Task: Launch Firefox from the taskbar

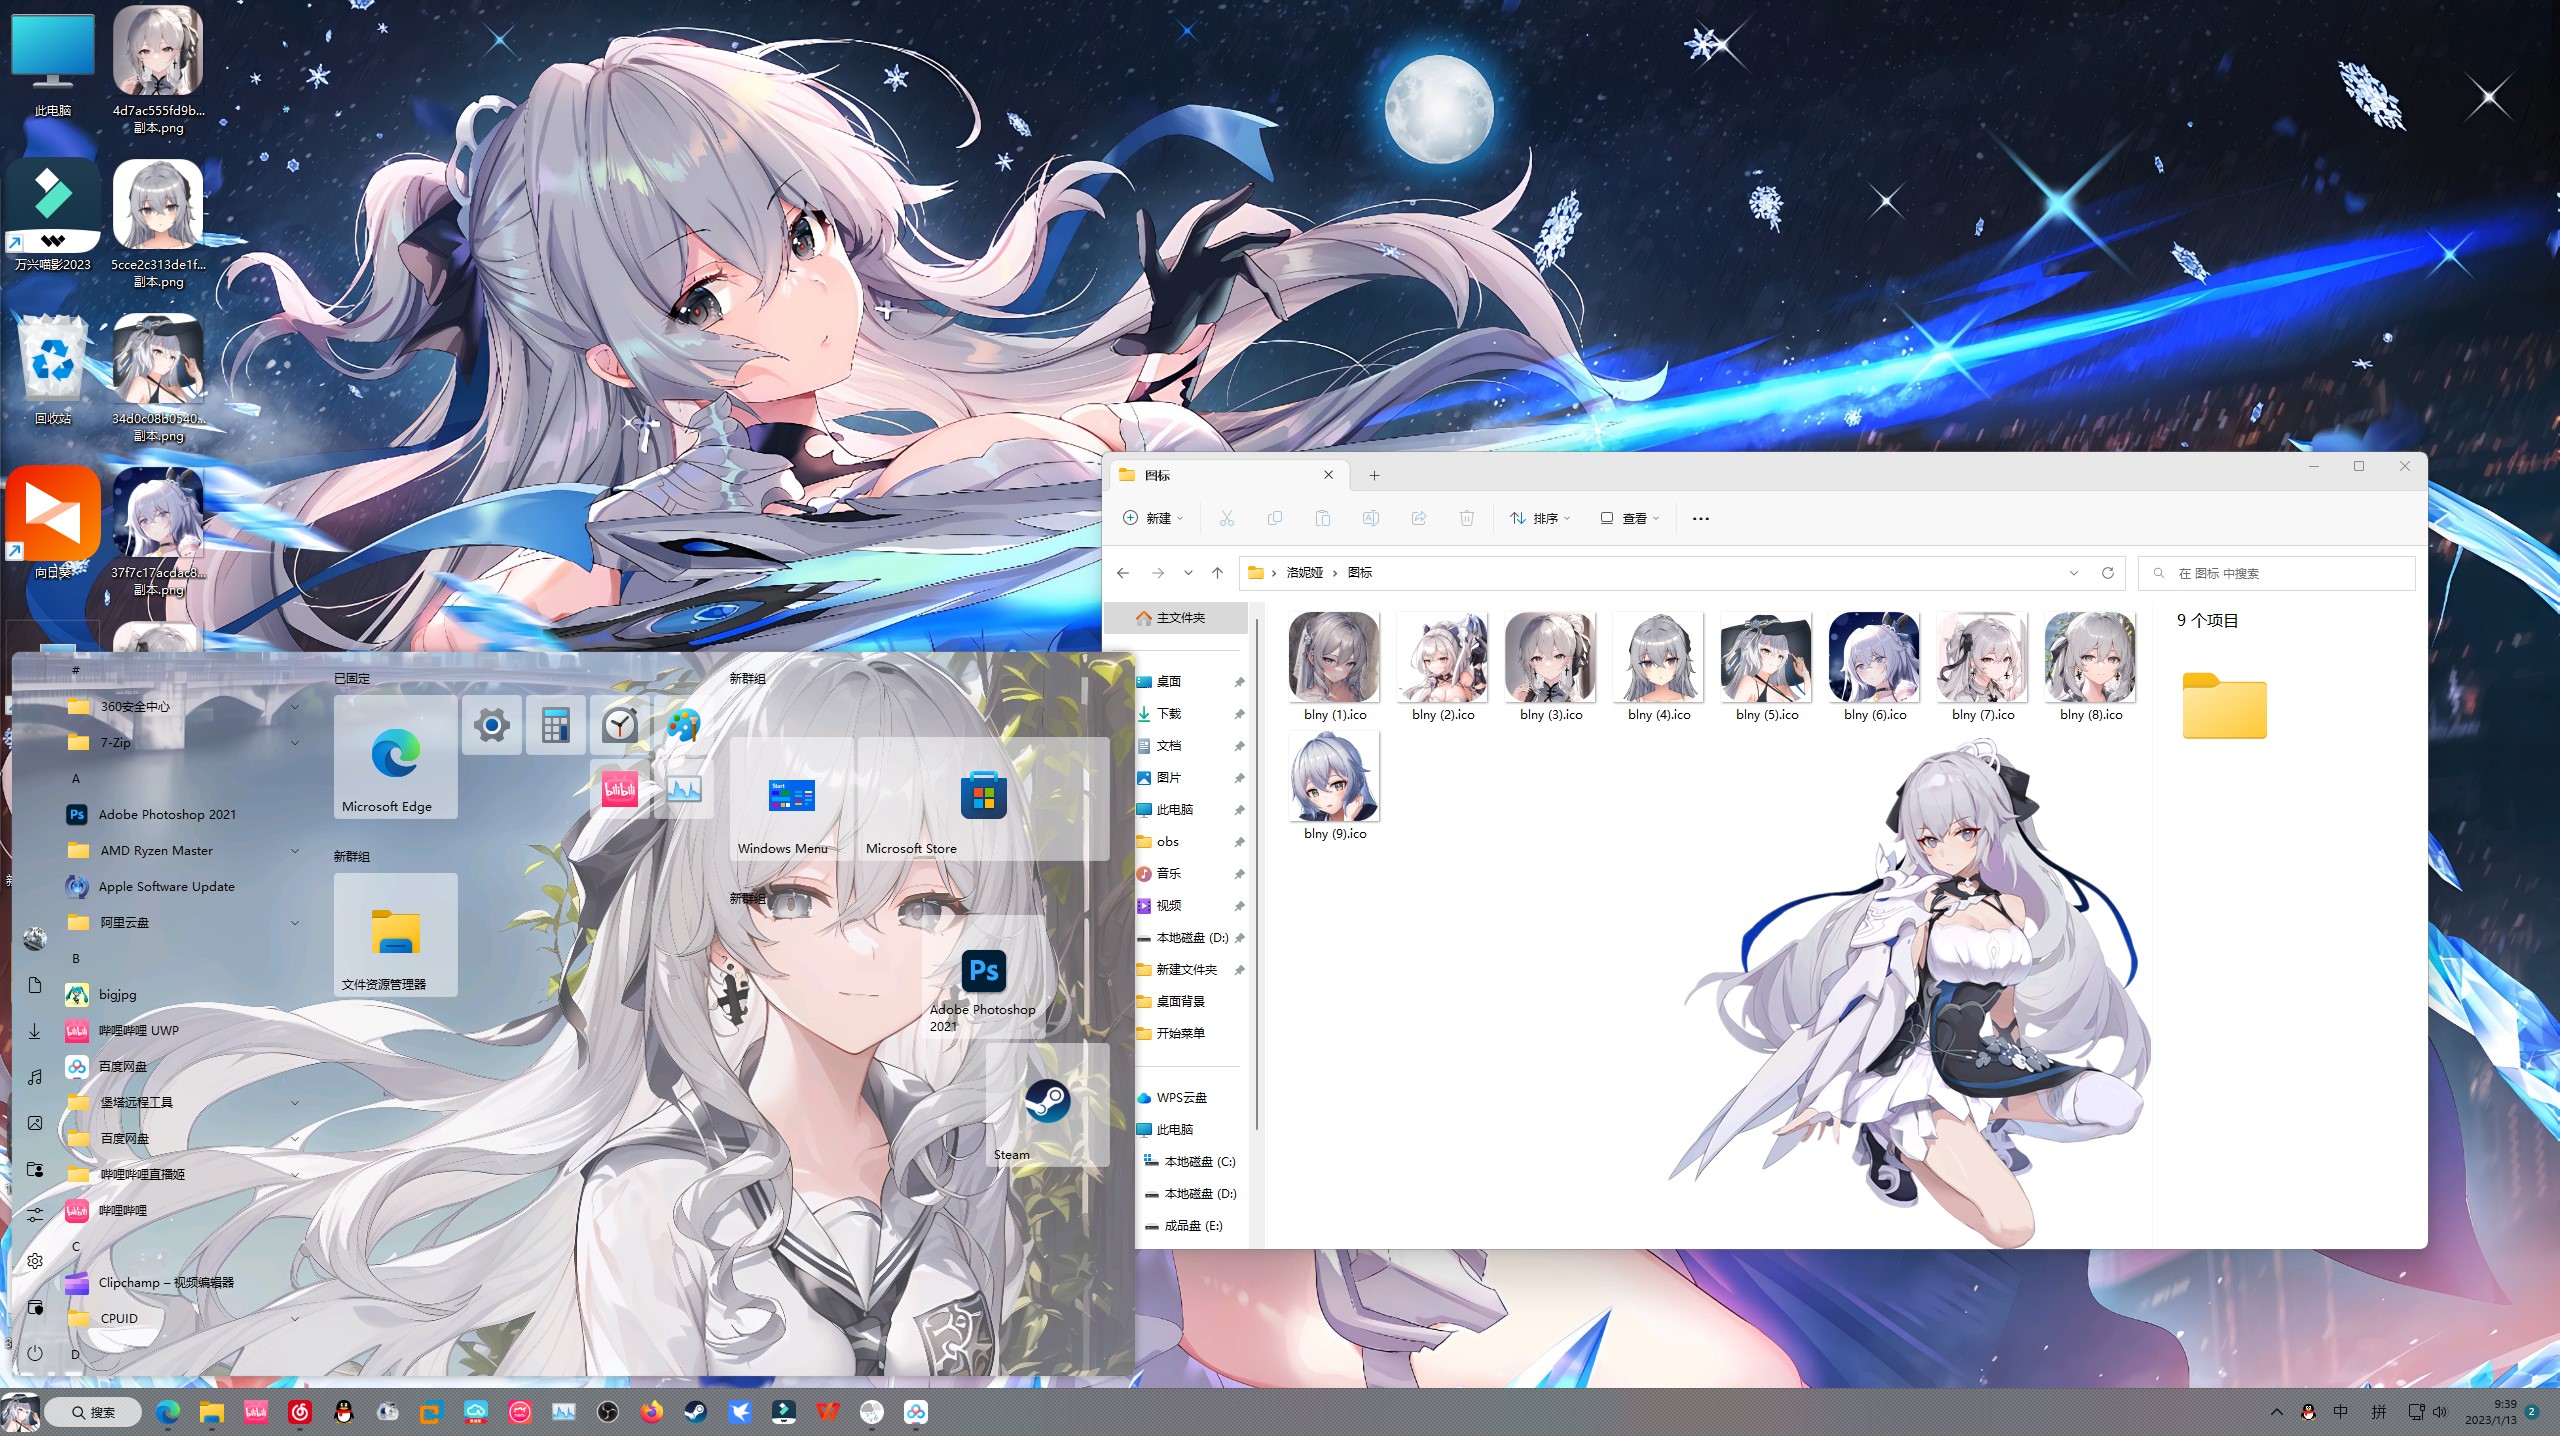Action: pyautogui.click(x=652, y=1412)
